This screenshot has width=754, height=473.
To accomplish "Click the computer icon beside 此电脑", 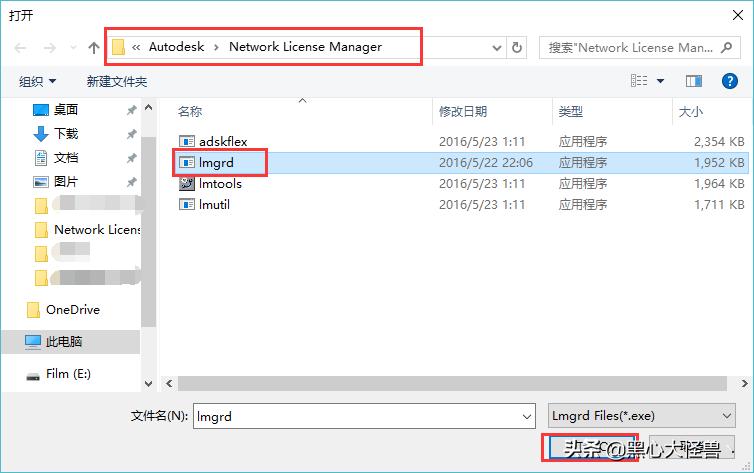I will point(33,342).
